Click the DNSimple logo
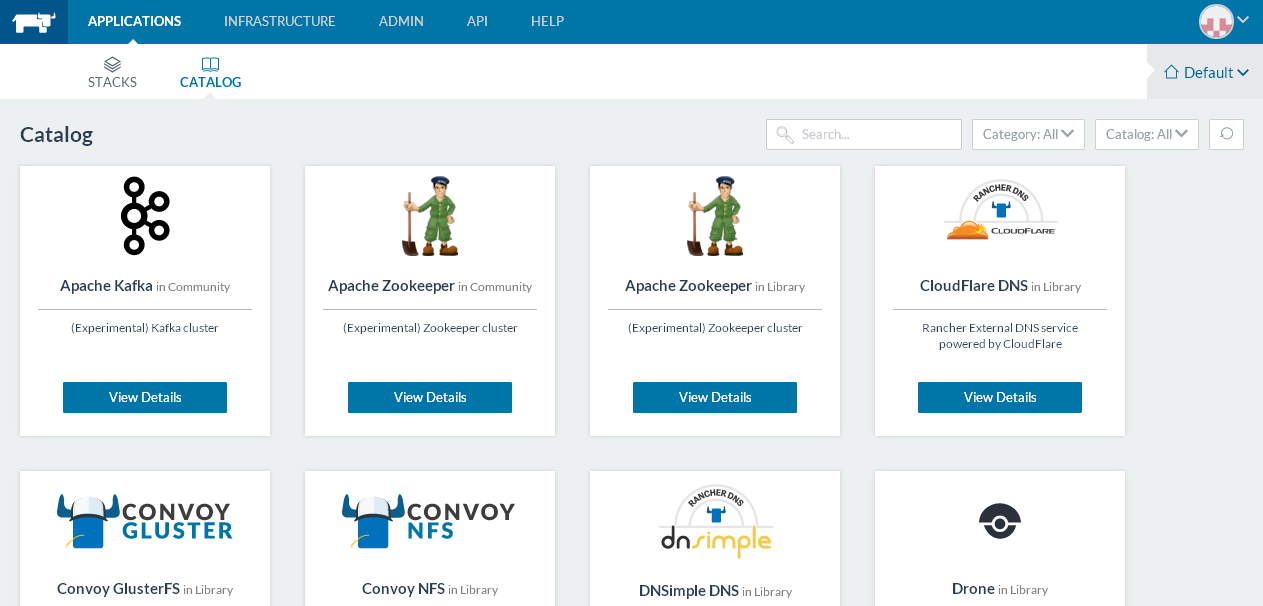The width and height of the screenshot is (1263, 606). [x=715, y=521]
